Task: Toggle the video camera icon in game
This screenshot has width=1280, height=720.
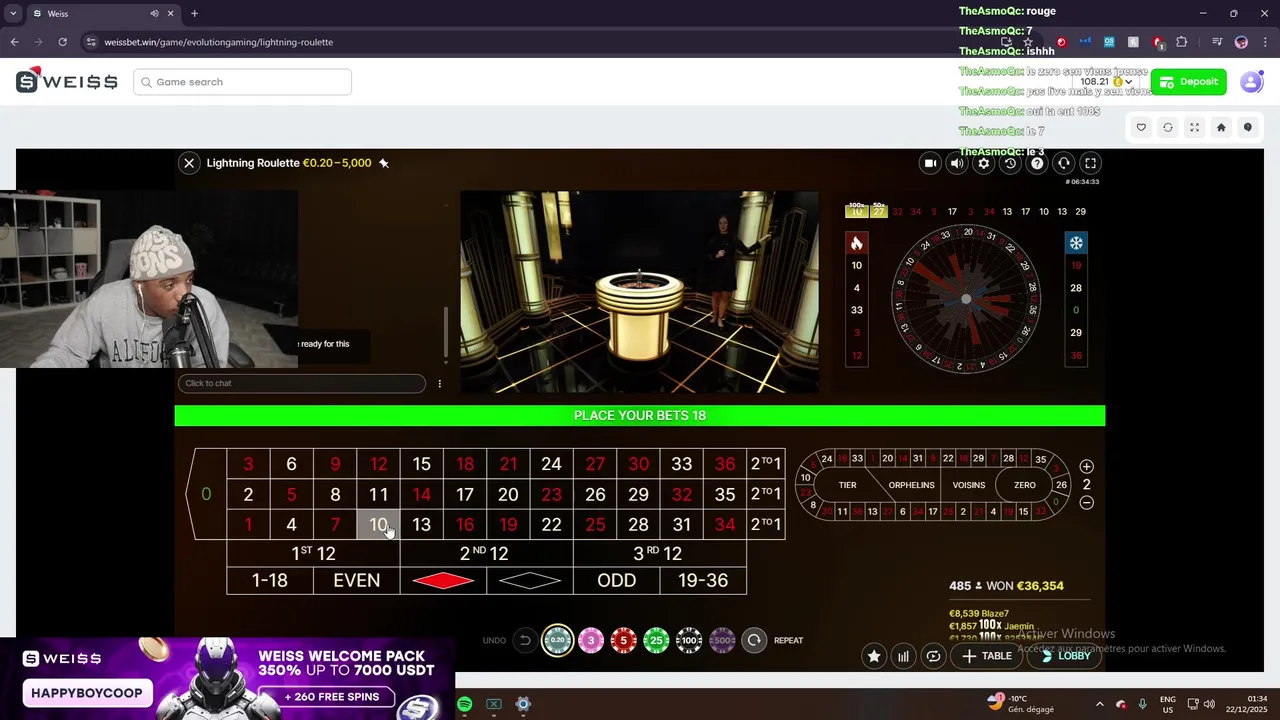Action: coord(930,163)
